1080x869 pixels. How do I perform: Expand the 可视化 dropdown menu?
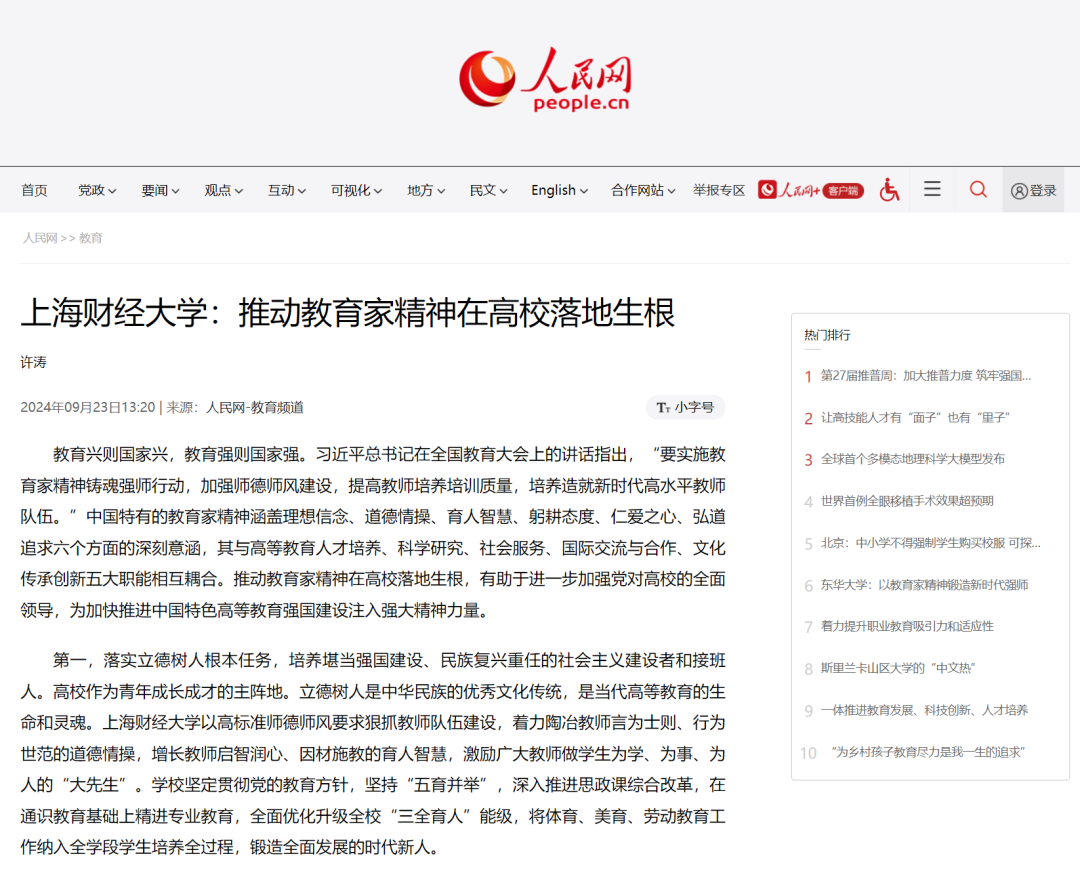357,190
